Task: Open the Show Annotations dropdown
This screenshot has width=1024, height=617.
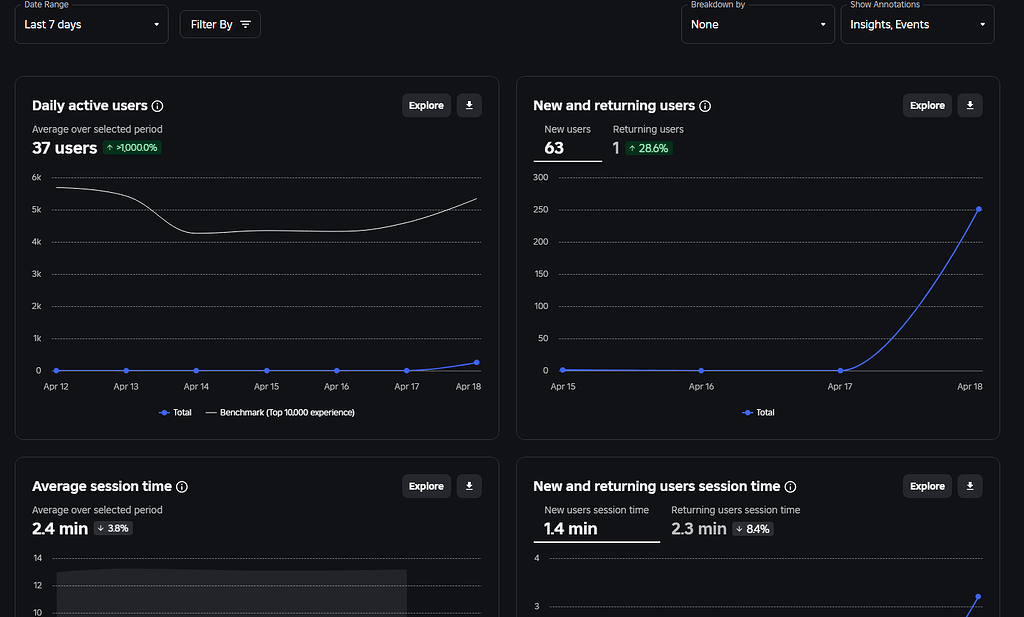Action: [x=917, y=24]
